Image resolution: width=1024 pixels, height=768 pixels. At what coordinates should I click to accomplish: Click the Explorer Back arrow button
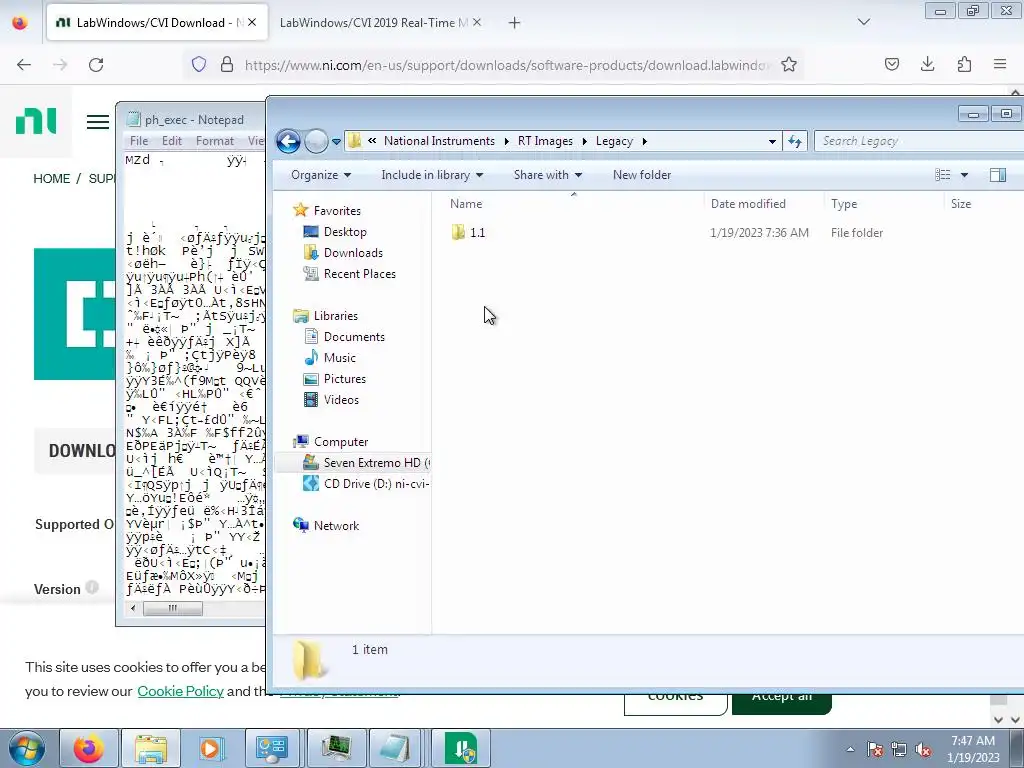288,141
